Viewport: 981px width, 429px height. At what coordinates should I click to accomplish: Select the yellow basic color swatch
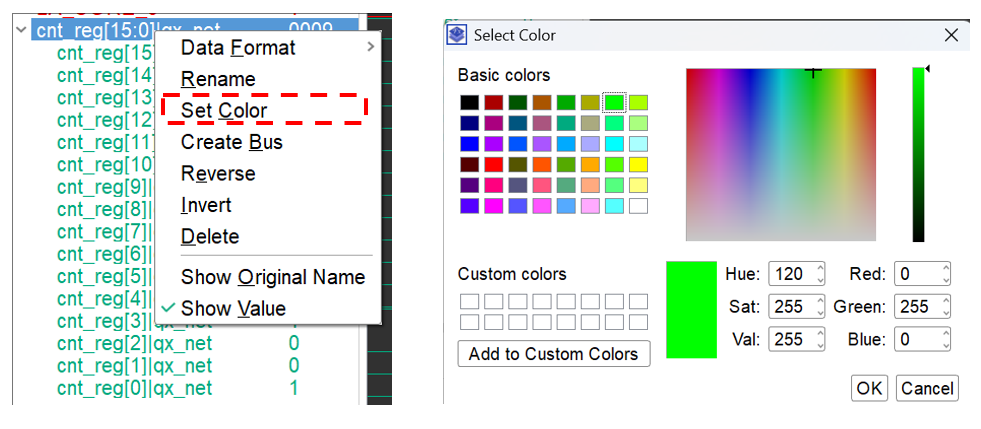tap(637, 164)
